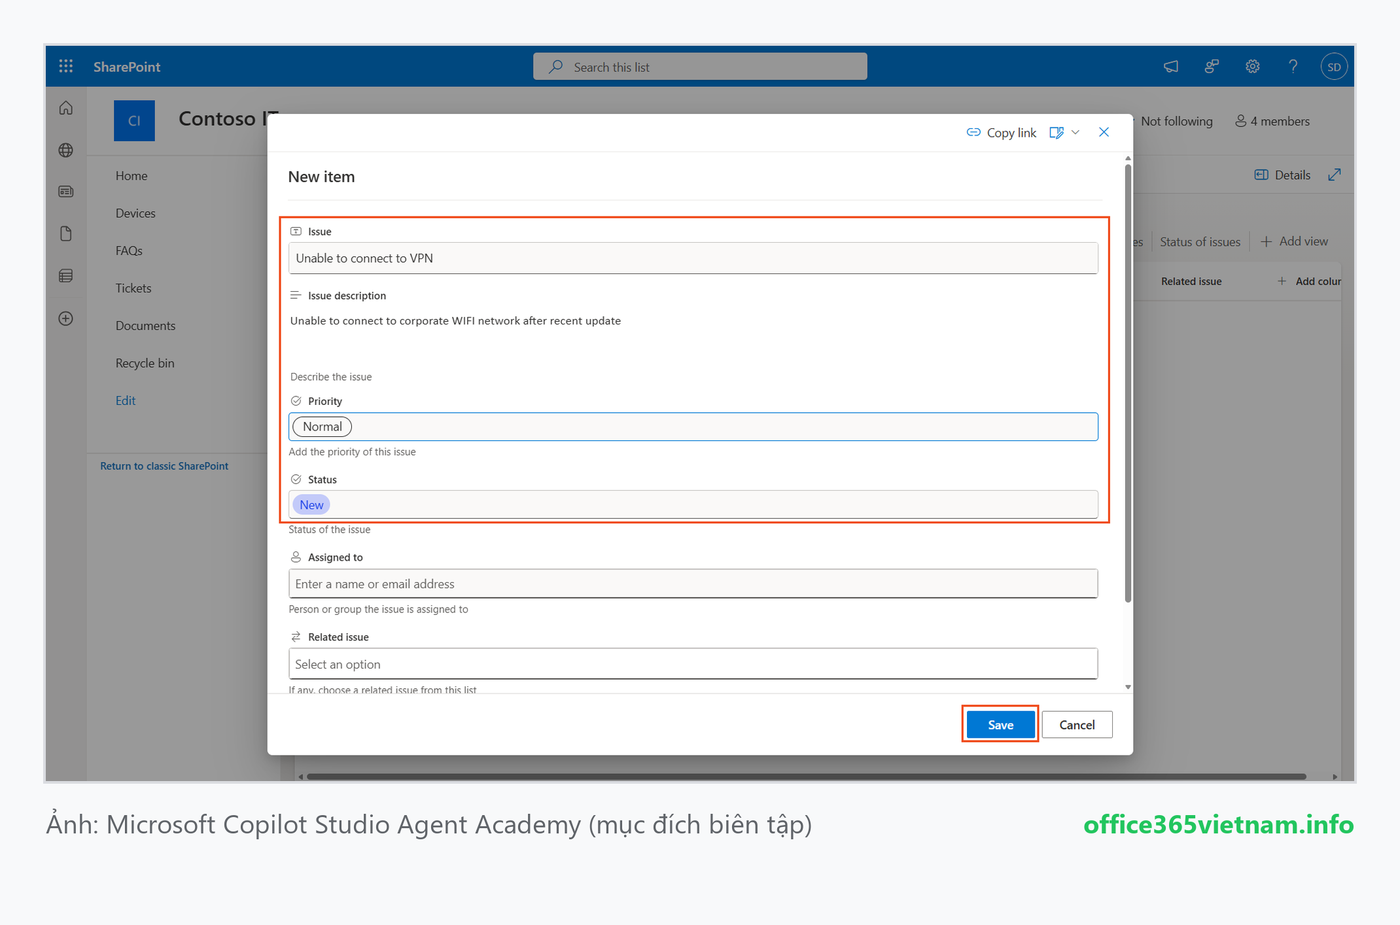Open the megaphone icon in header

[1171, 66]
